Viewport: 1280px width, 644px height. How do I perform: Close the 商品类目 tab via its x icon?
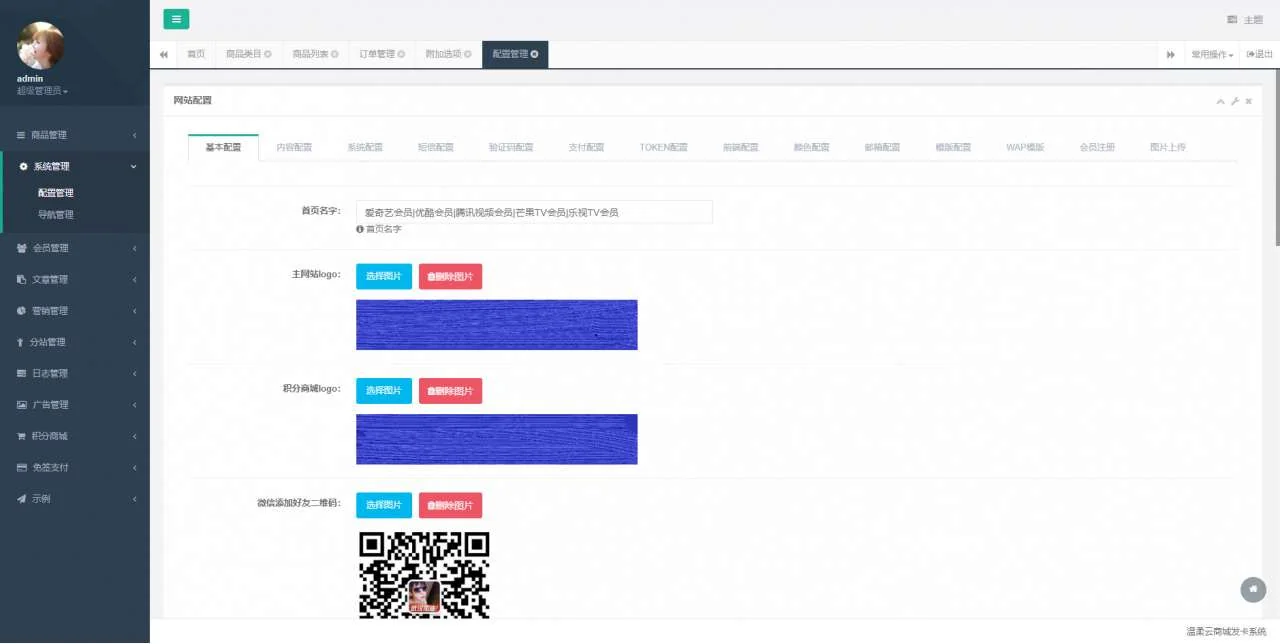pyautogui.click(x=268, y=54)
